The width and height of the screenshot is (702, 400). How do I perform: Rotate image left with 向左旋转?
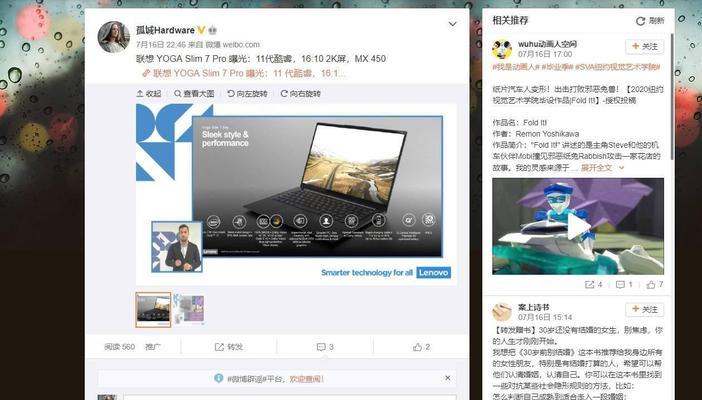coord(247,94)
